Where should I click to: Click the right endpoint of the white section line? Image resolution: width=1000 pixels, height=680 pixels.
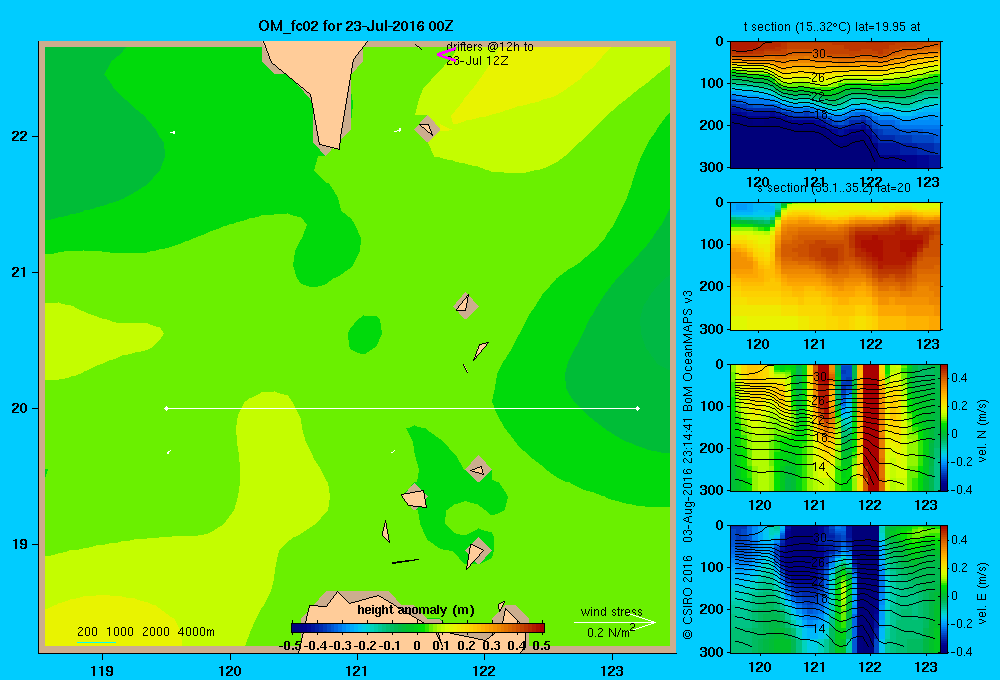coord(638,408)
